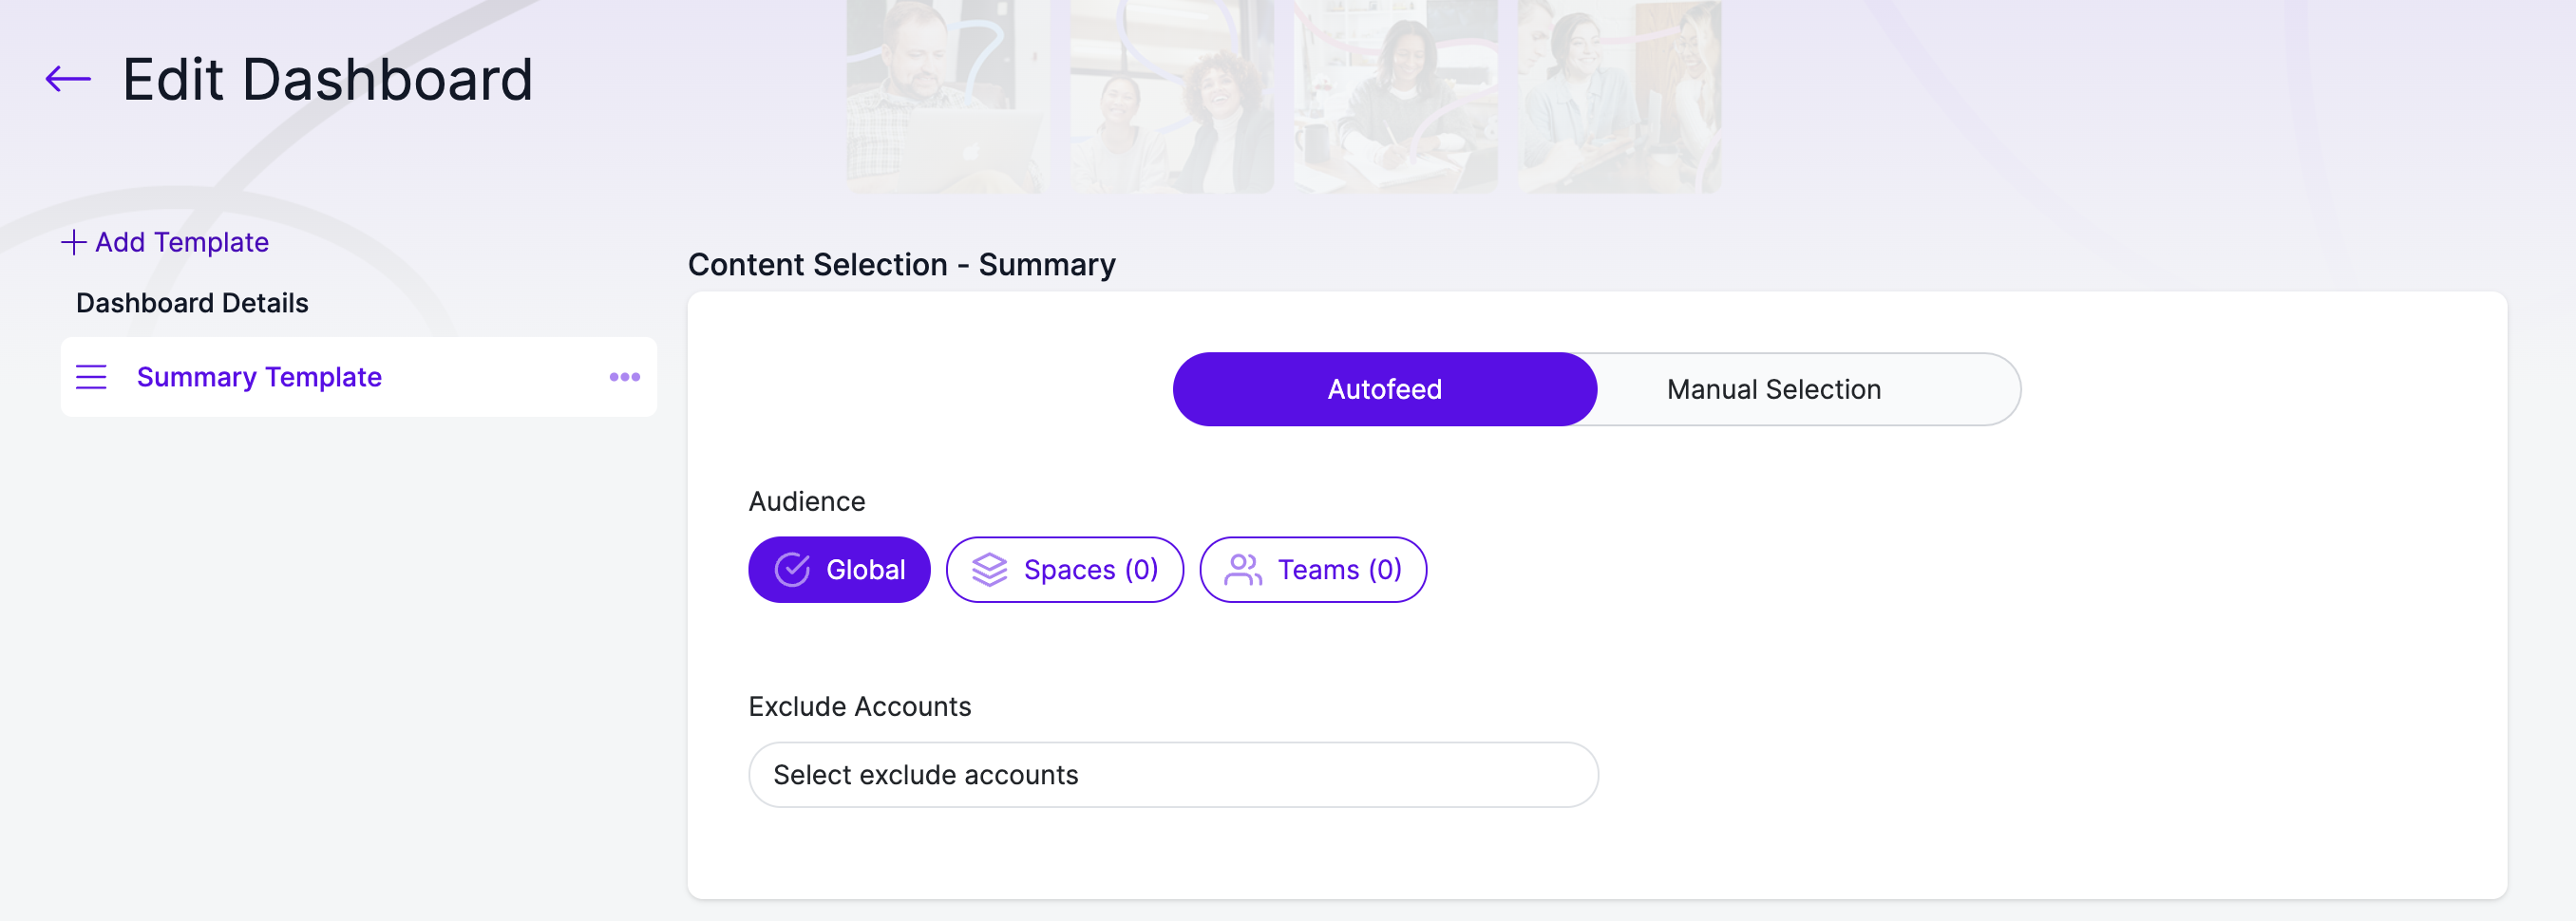This screenshot has height=921, width=2576.
Task: Click the two laughing women header photo
Action: pos(1172,96)
